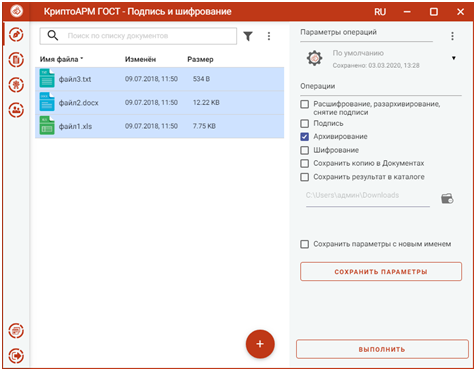Check Сохранить параметры с новым именем

(x=304, y=244)
